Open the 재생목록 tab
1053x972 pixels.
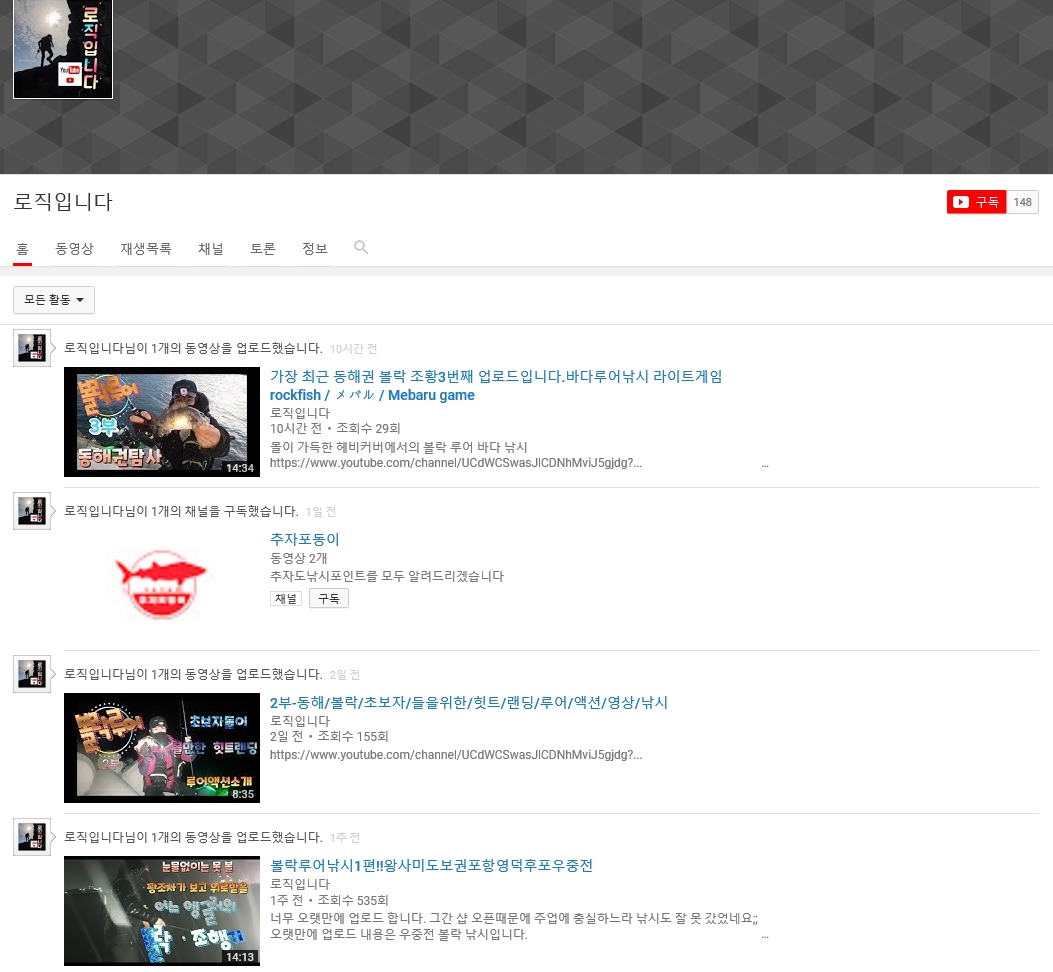click(146, 249)
